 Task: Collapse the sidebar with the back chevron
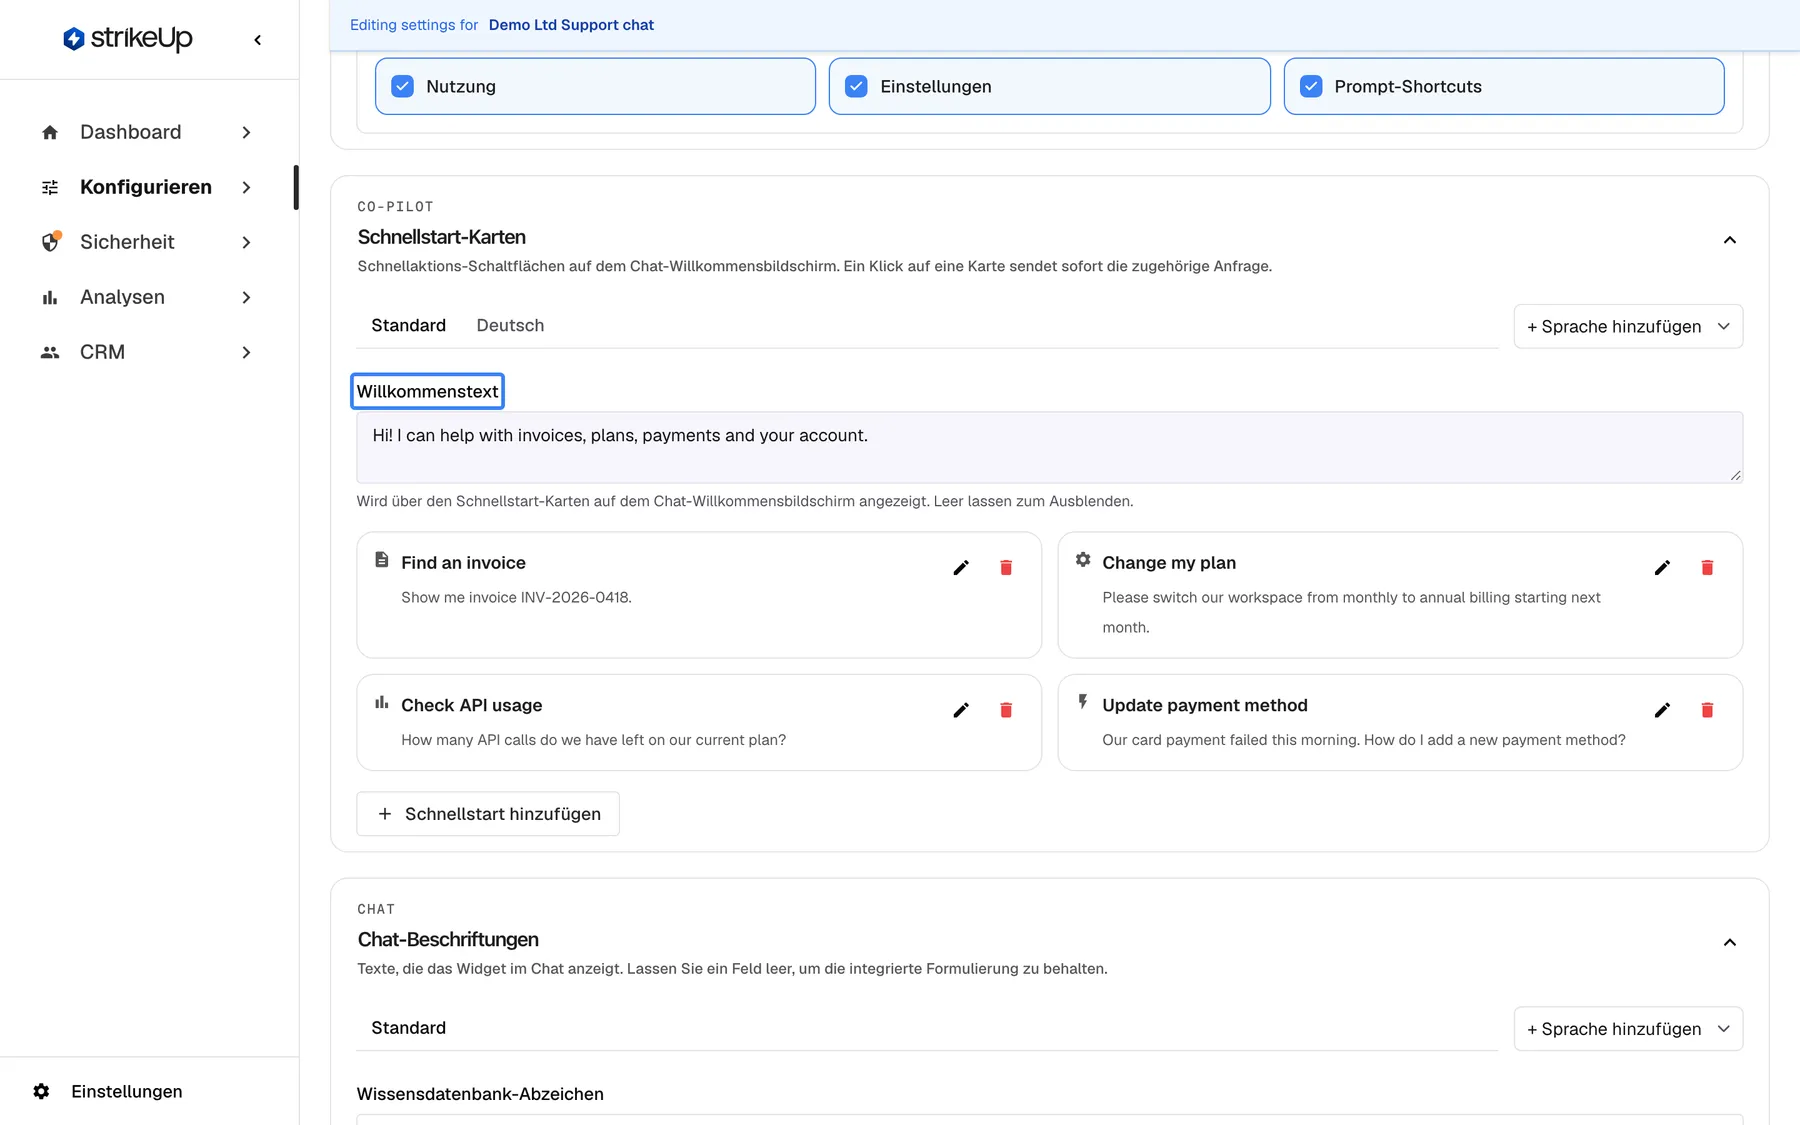(258, 40)
